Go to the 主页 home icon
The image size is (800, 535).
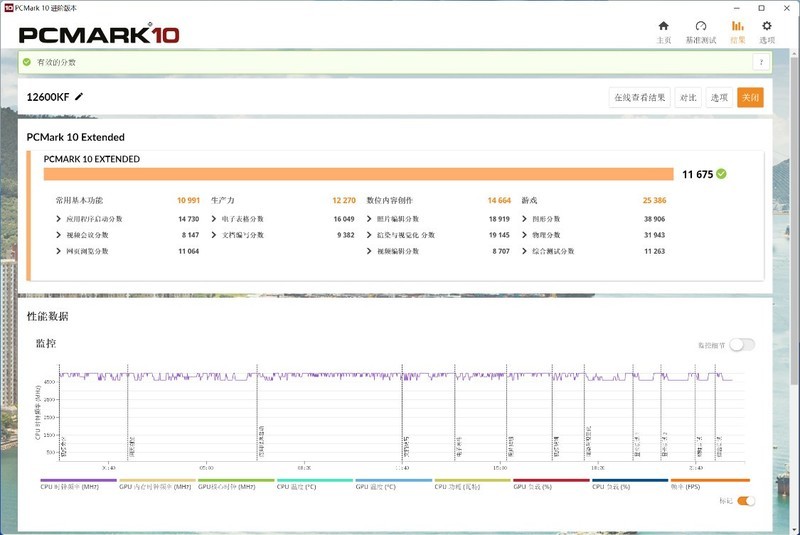pos(663,26)
